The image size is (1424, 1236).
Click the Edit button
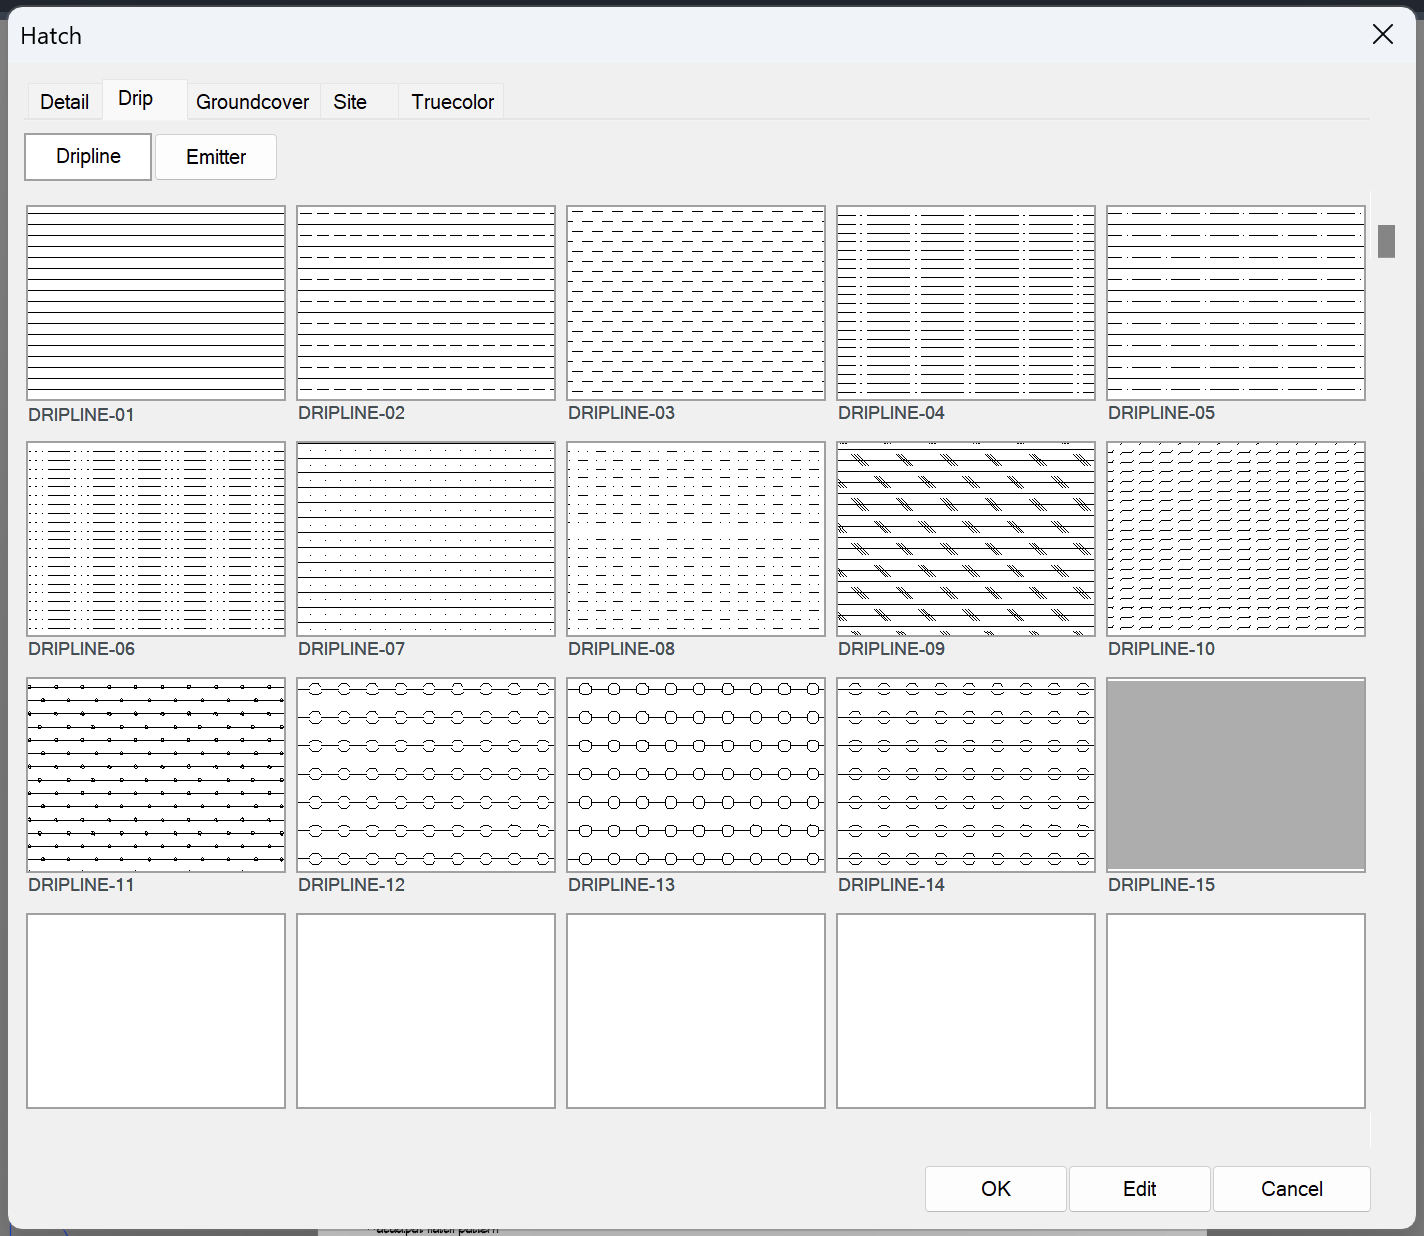coord(1140,1189)
